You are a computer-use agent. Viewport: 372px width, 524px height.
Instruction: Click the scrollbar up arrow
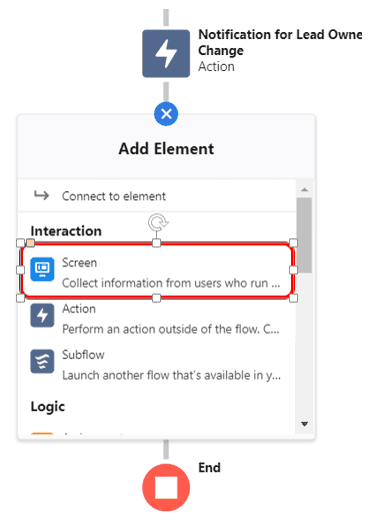coord(304,190)
